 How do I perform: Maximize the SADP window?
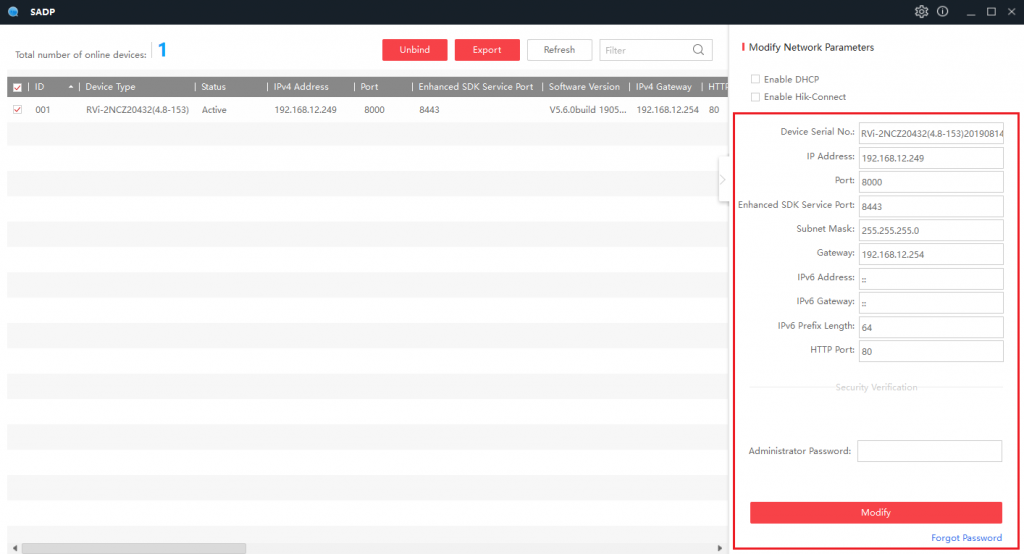click(991, 11)
